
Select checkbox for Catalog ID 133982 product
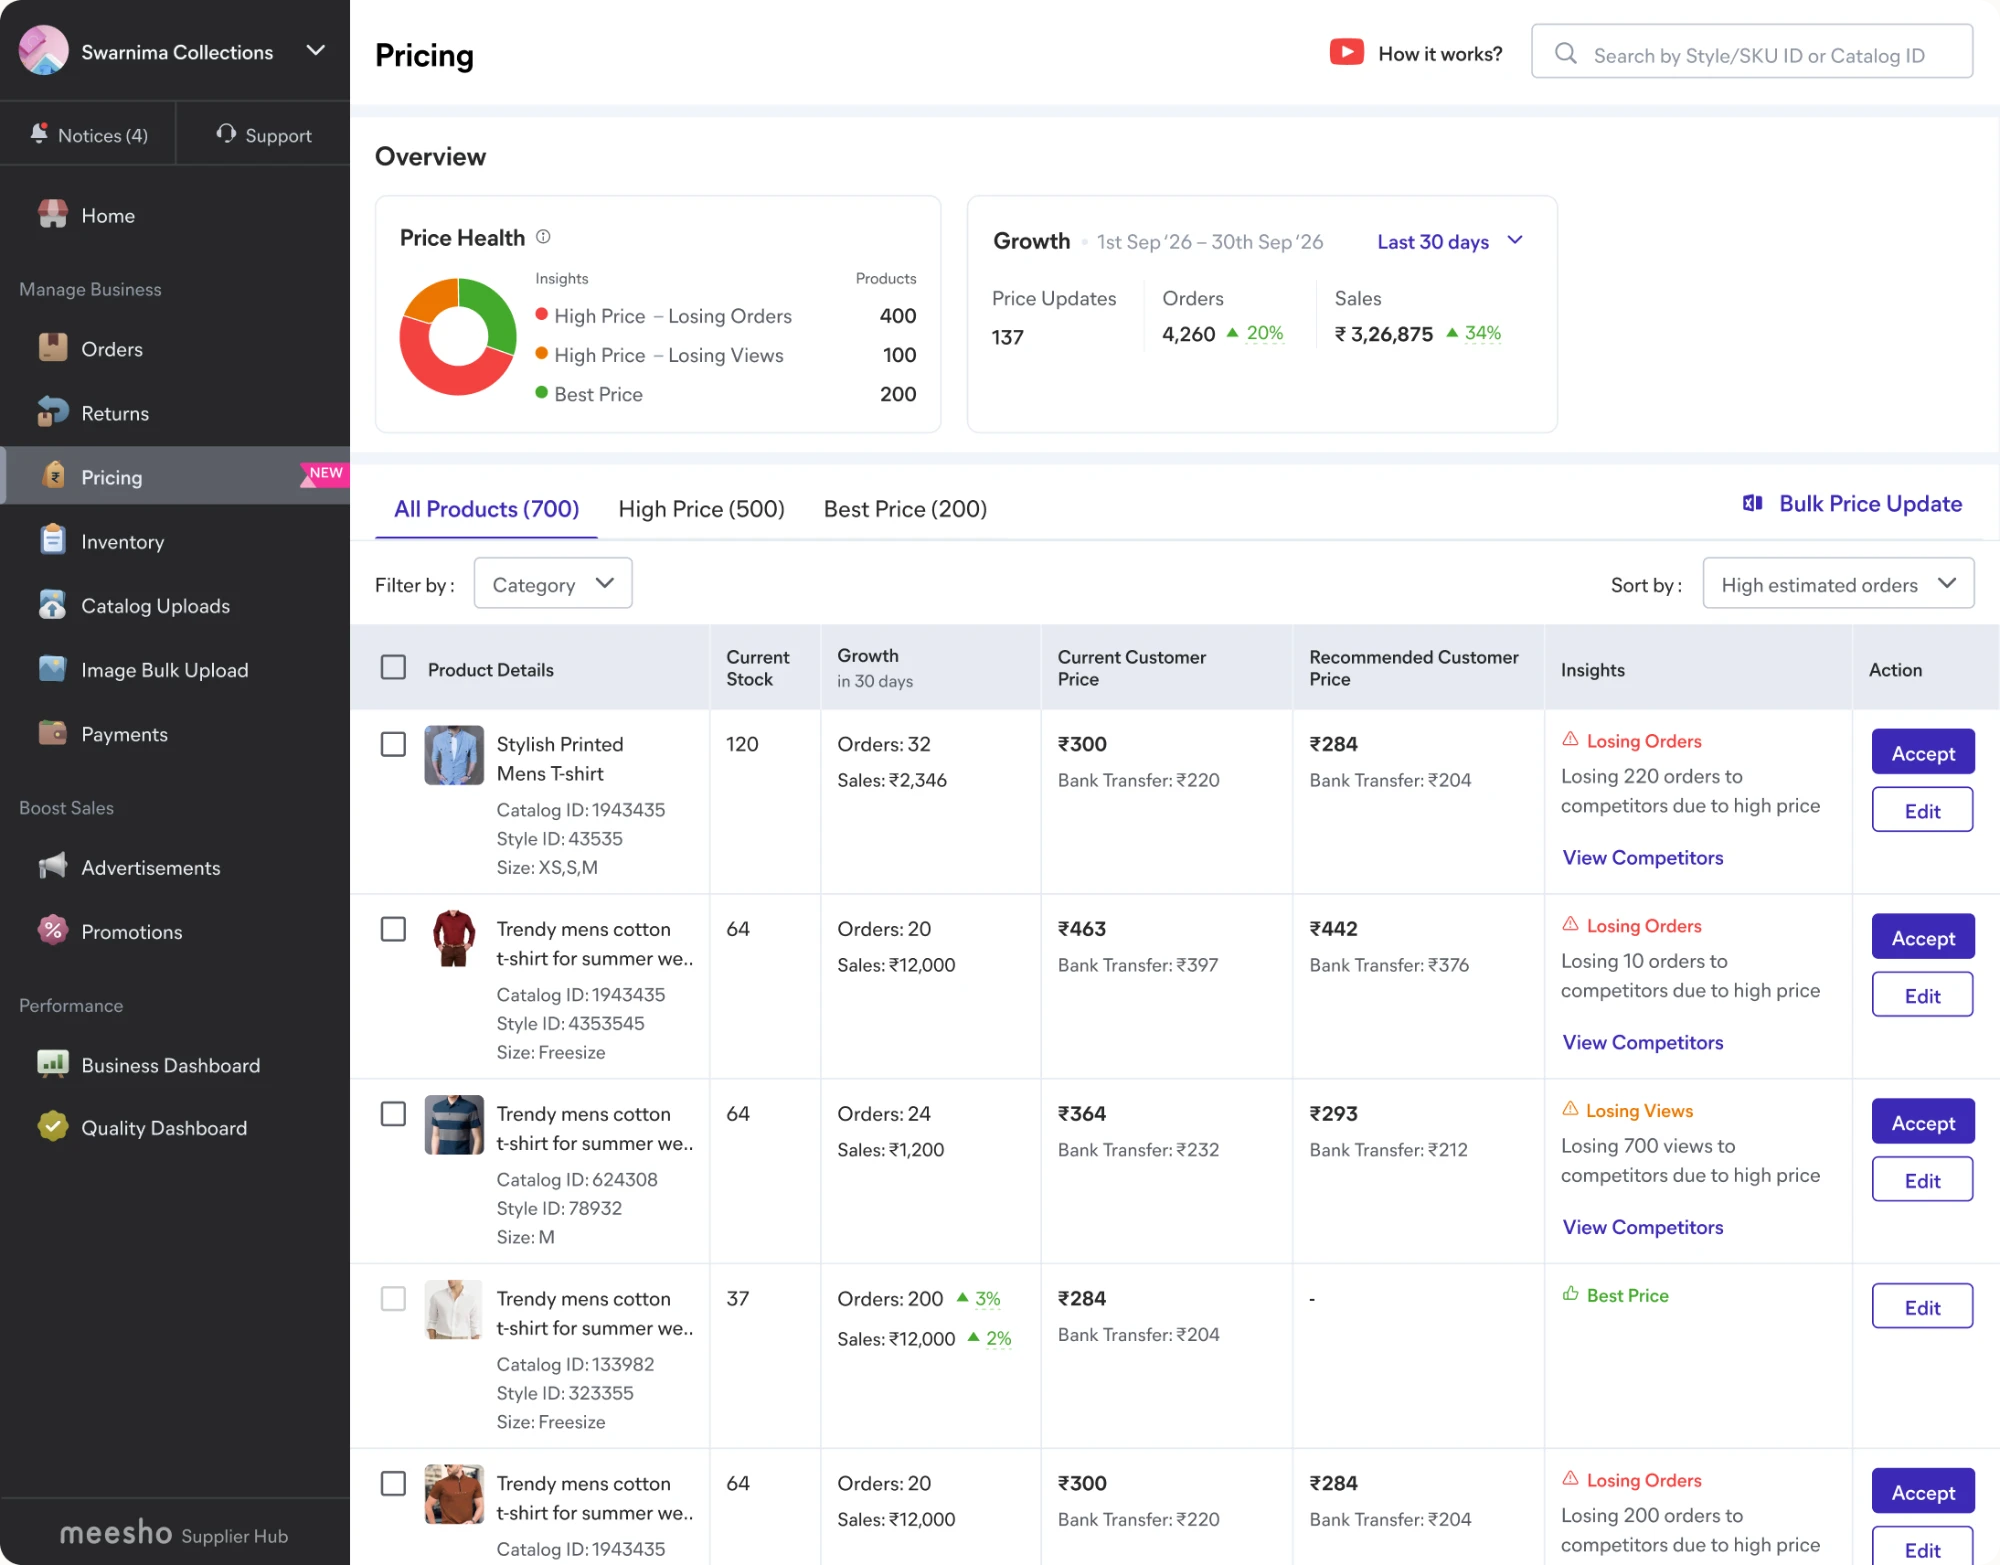(393, 1299)
